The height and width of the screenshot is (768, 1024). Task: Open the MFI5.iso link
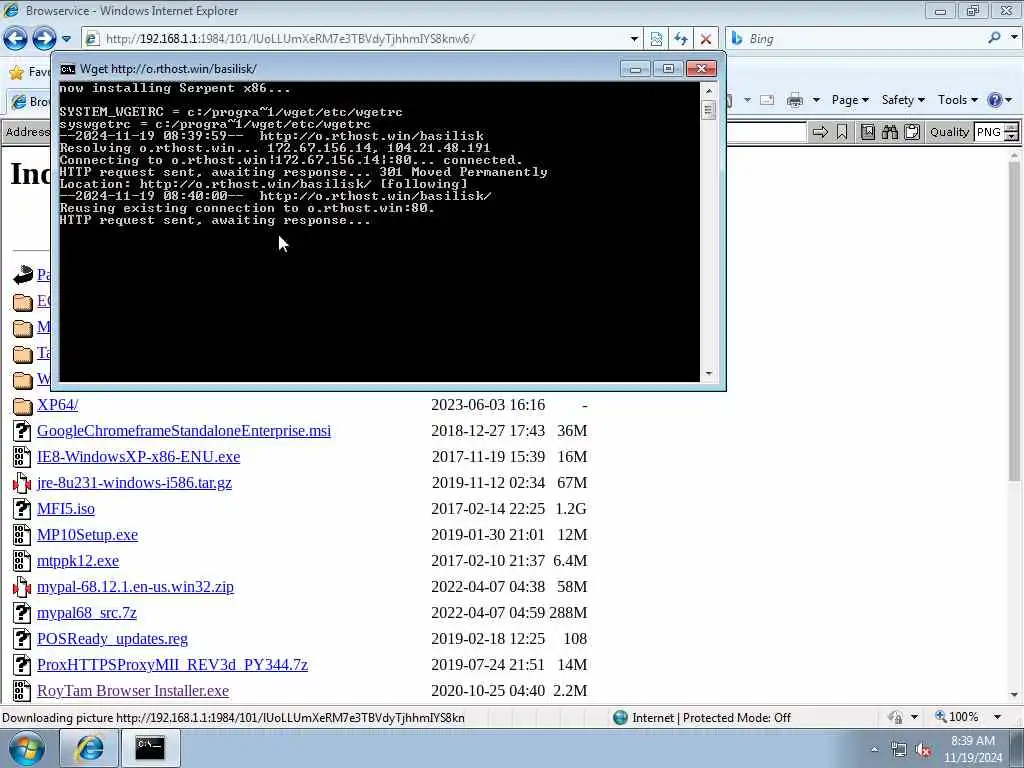point(66,509)
